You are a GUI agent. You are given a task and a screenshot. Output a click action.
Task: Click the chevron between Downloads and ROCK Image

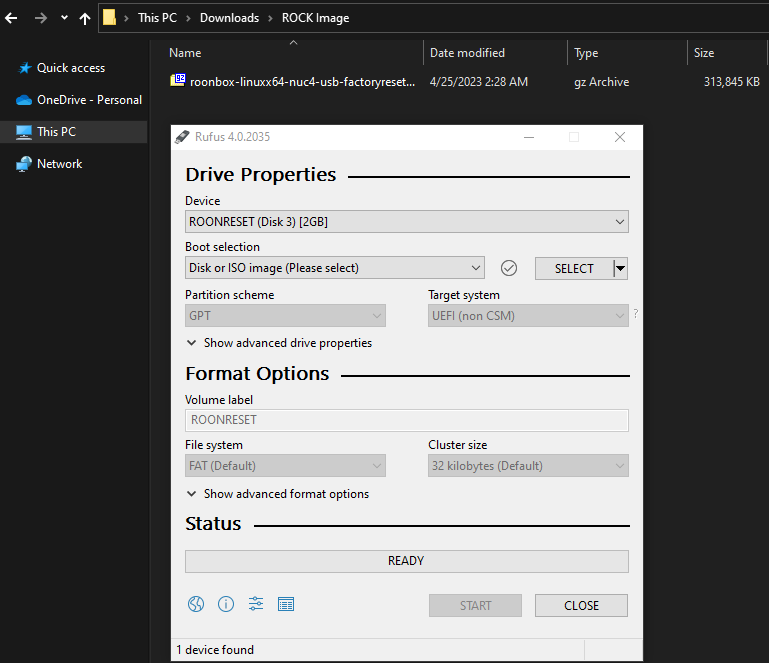tap(270, 18)
